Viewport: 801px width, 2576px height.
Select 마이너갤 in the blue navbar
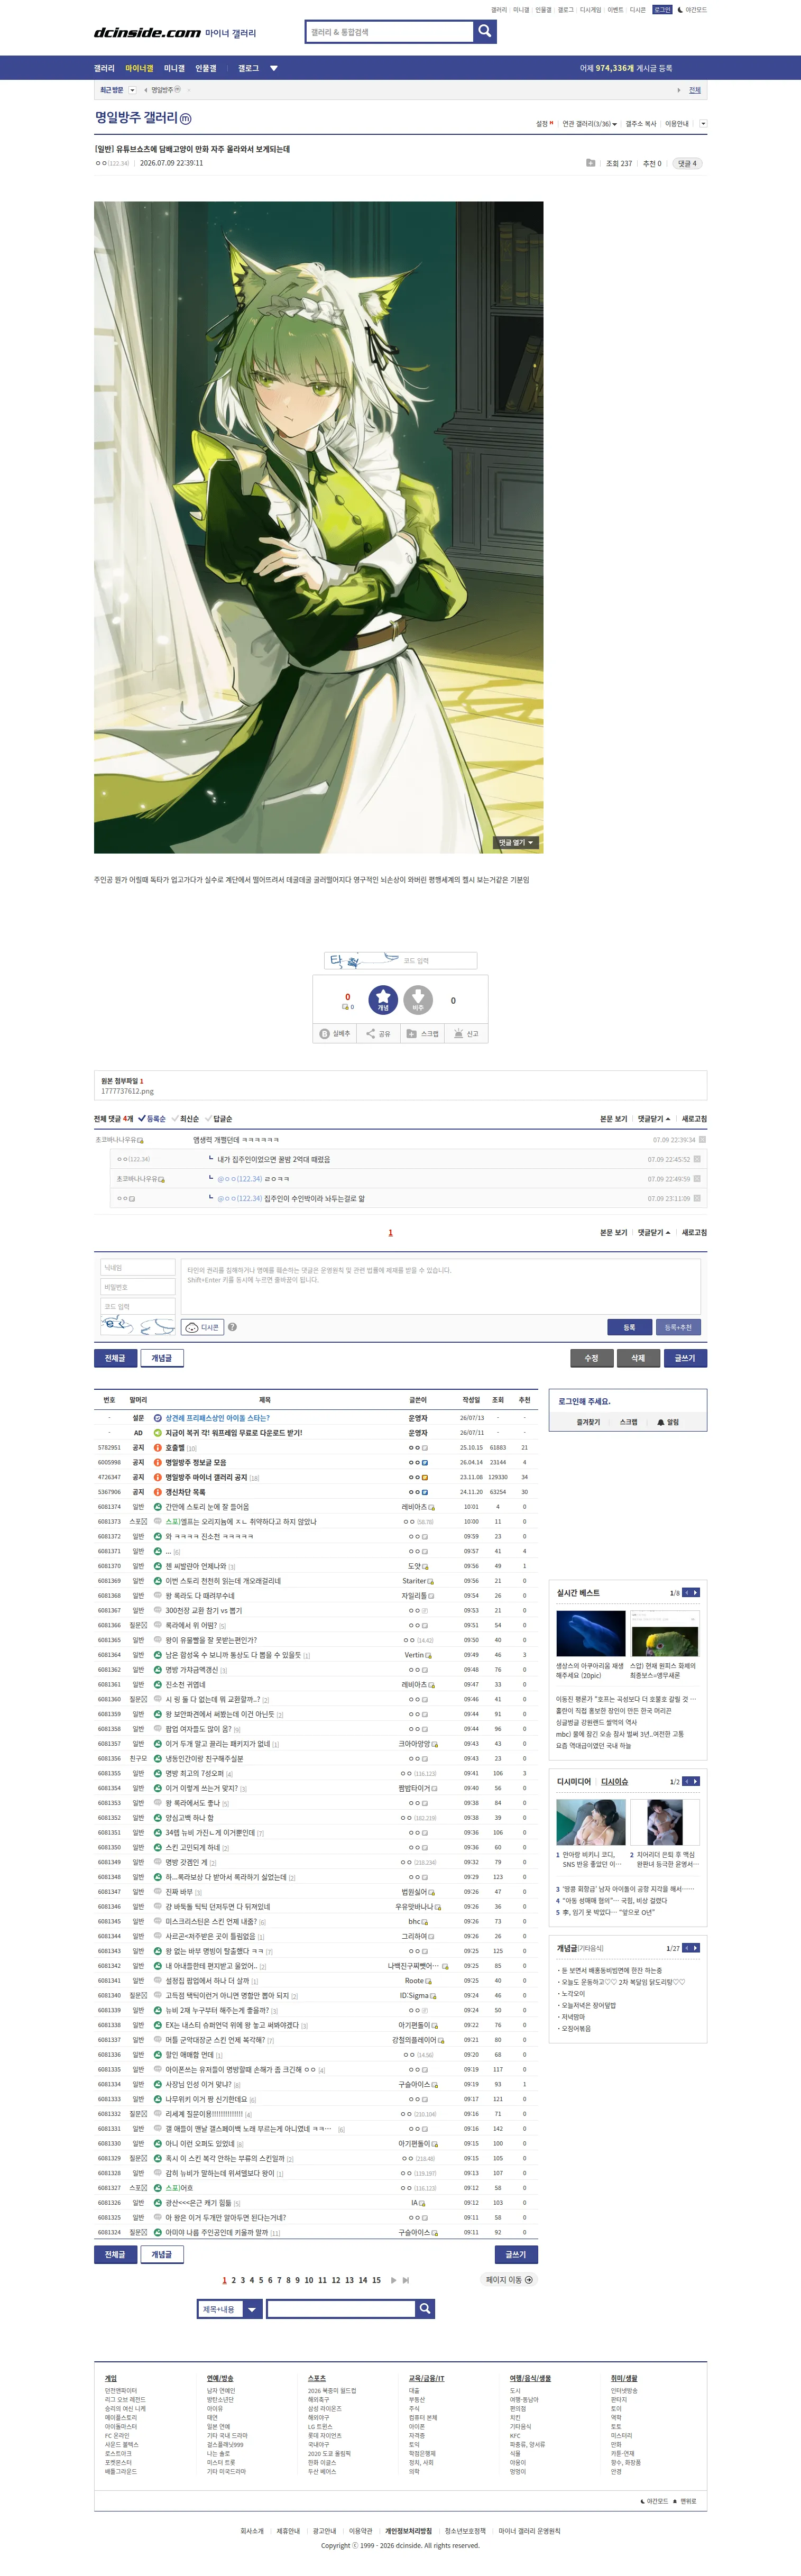(x=139, y=69)
